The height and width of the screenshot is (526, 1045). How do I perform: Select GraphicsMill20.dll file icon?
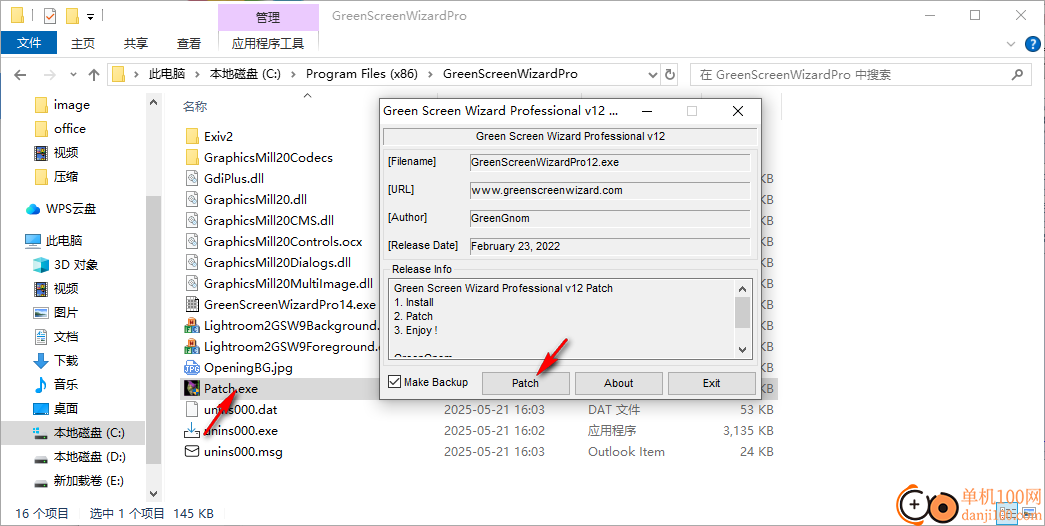192,199
